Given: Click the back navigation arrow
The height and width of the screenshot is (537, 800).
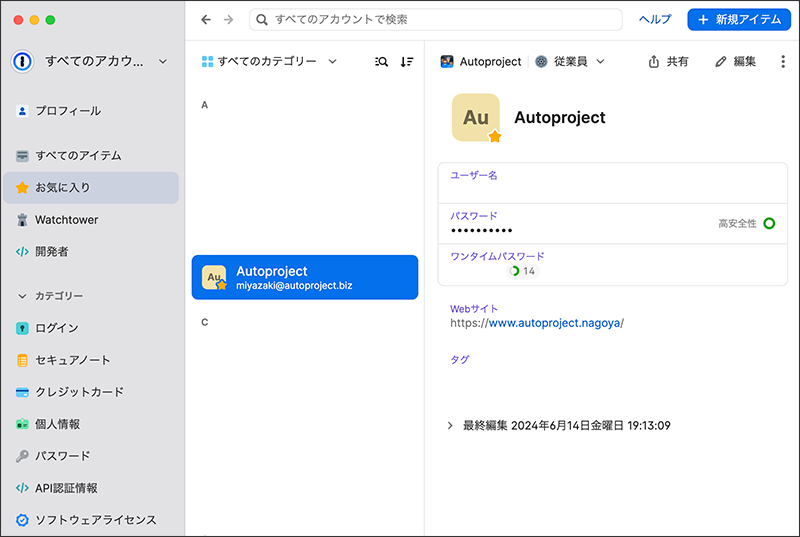Looking at the screenshot, I should coord(206,19).
